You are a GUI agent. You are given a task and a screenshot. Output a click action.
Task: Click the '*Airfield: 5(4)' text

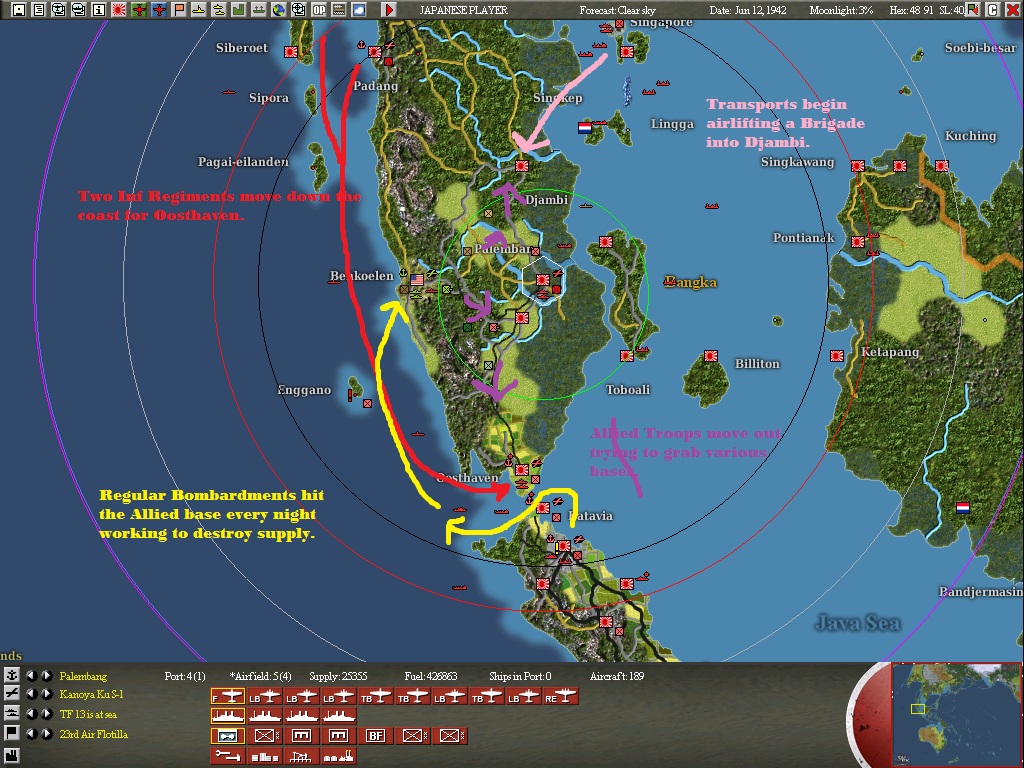tap(261, 676)
